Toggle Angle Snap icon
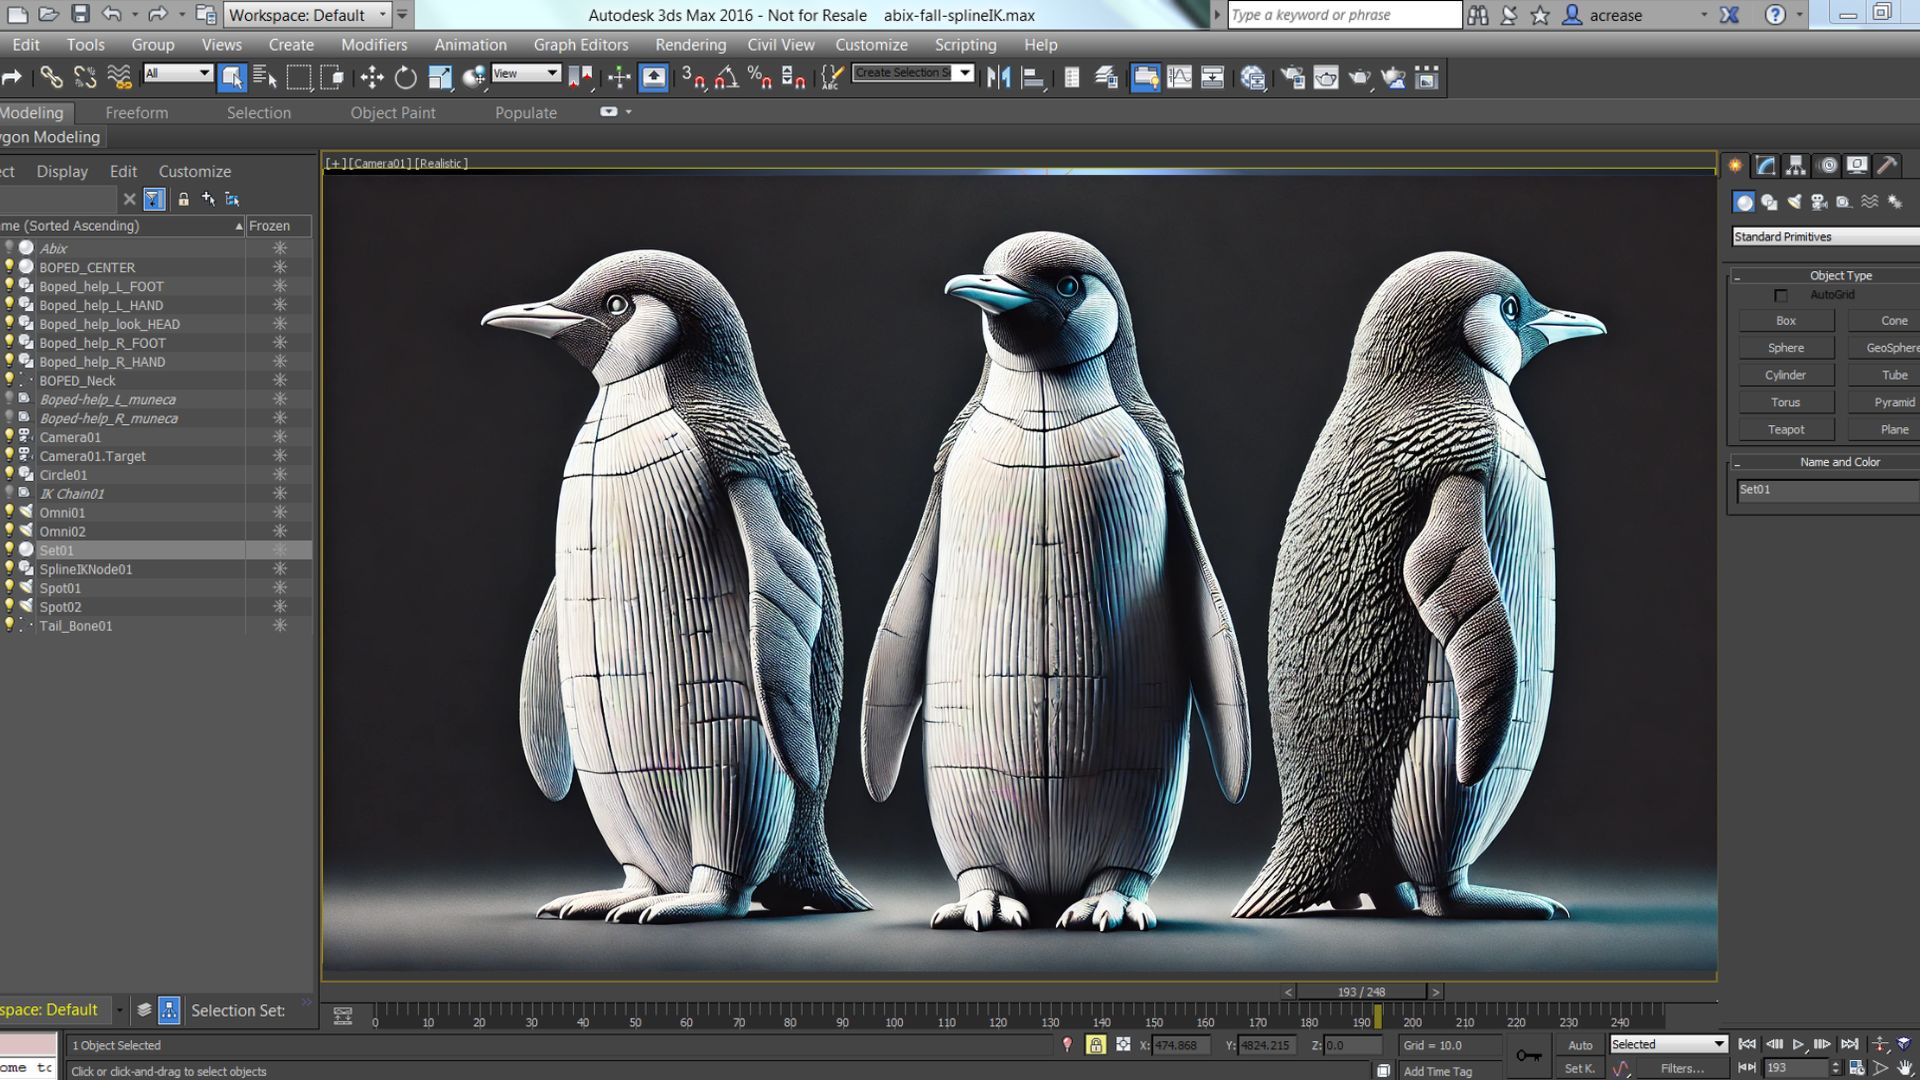The width and height of the screenshot is (1920, 1080). point(727,78)
